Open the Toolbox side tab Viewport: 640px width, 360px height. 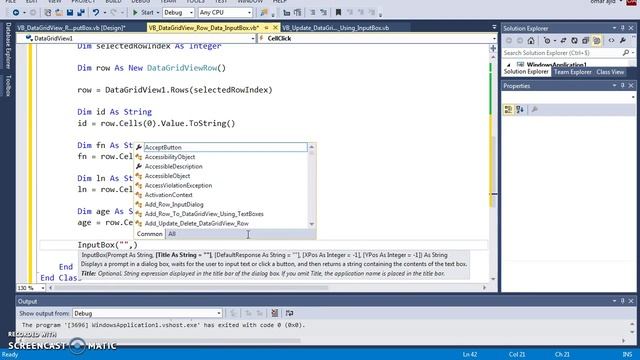point(8,85)
